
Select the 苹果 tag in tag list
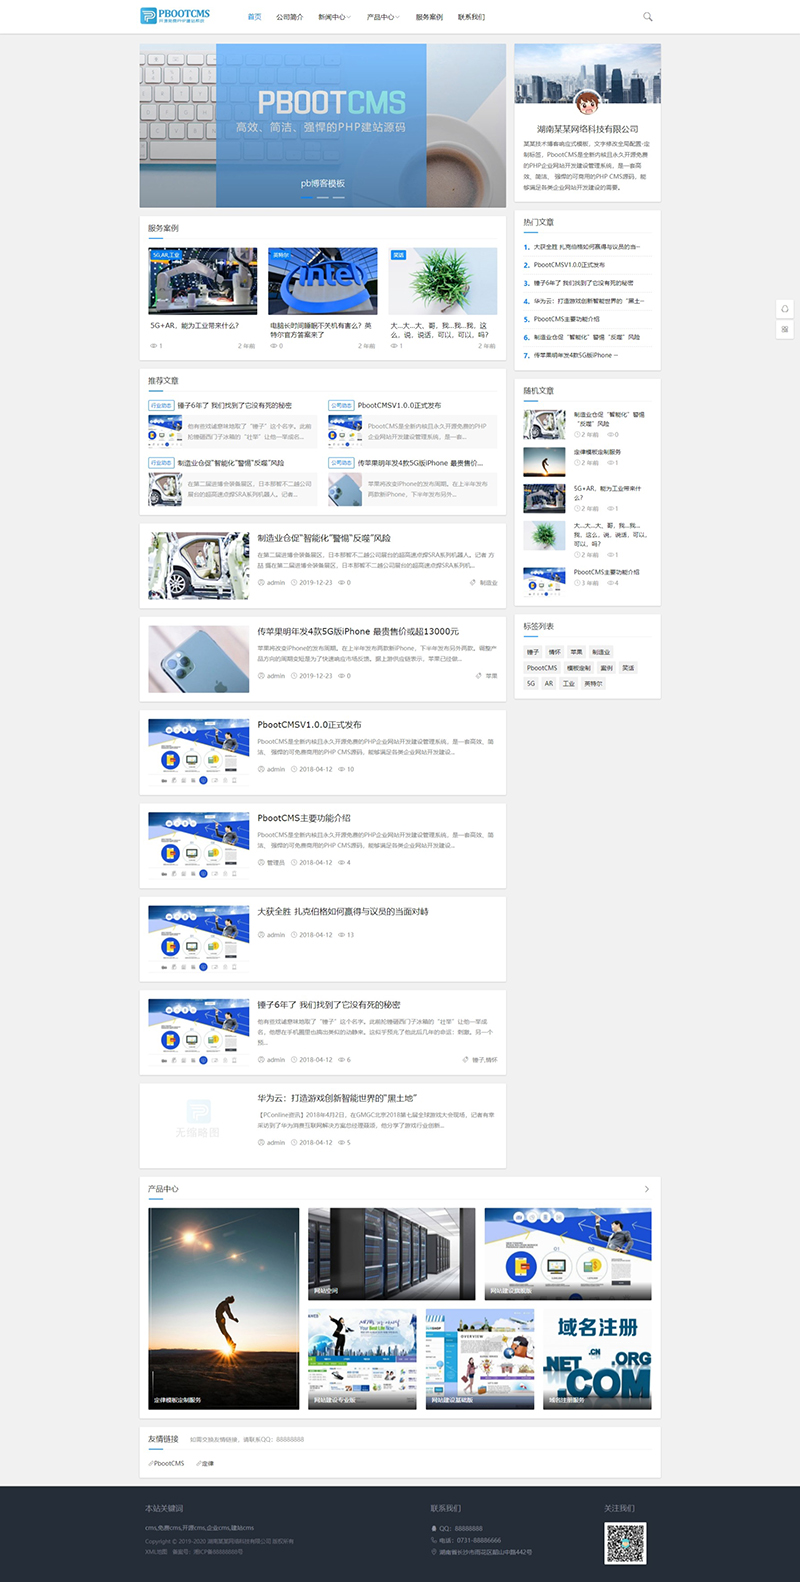click(576, 652)
